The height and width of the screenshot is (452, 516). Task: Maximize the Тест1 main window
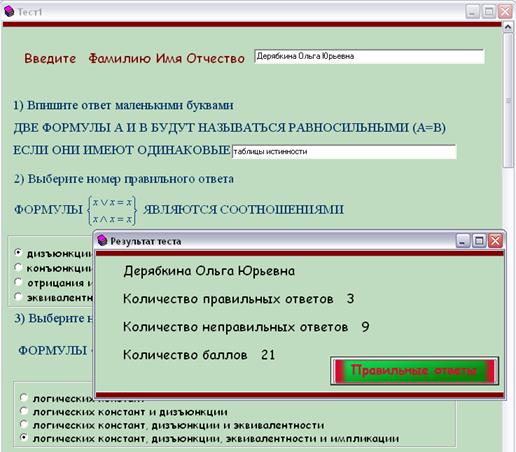pyautogui.click(x=489, y=12)
